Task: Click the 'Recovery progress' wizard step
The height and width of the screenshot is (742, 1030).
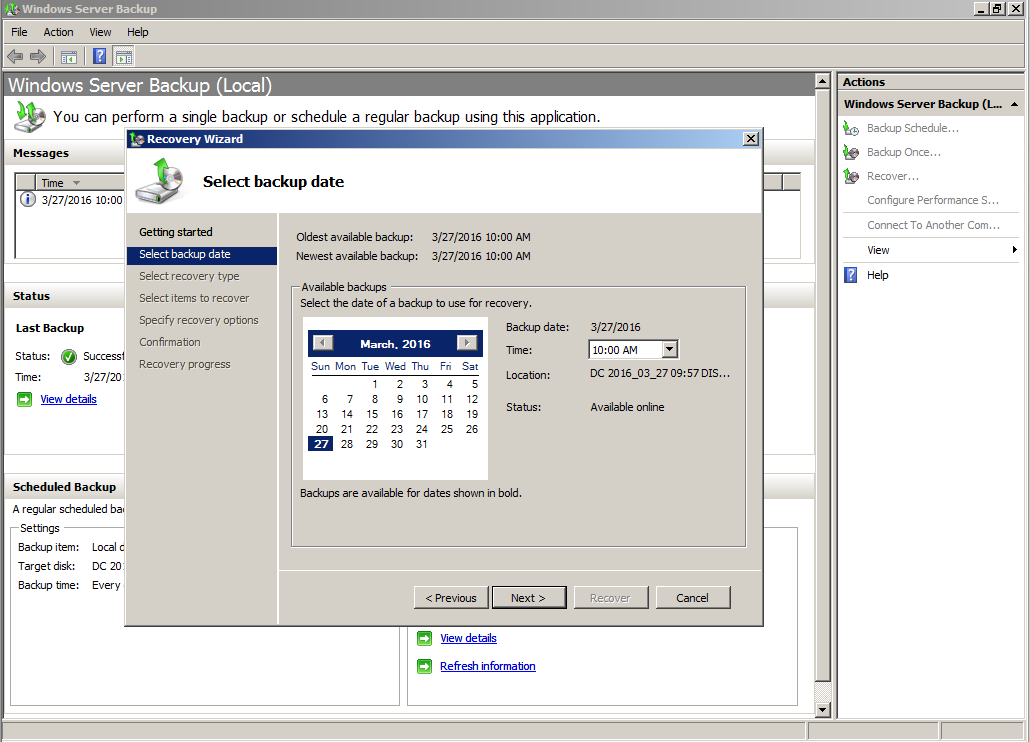Action: click(185, 364)
